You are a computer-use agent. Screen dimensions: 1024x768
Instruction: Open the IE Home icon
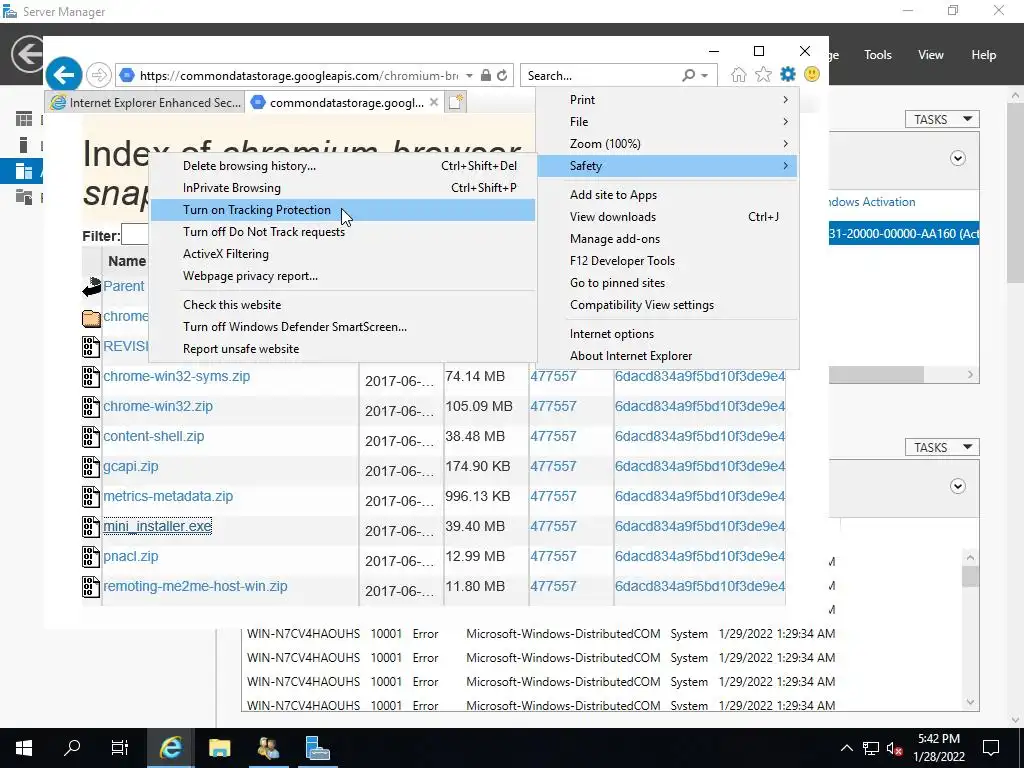(x=739, y=74)
